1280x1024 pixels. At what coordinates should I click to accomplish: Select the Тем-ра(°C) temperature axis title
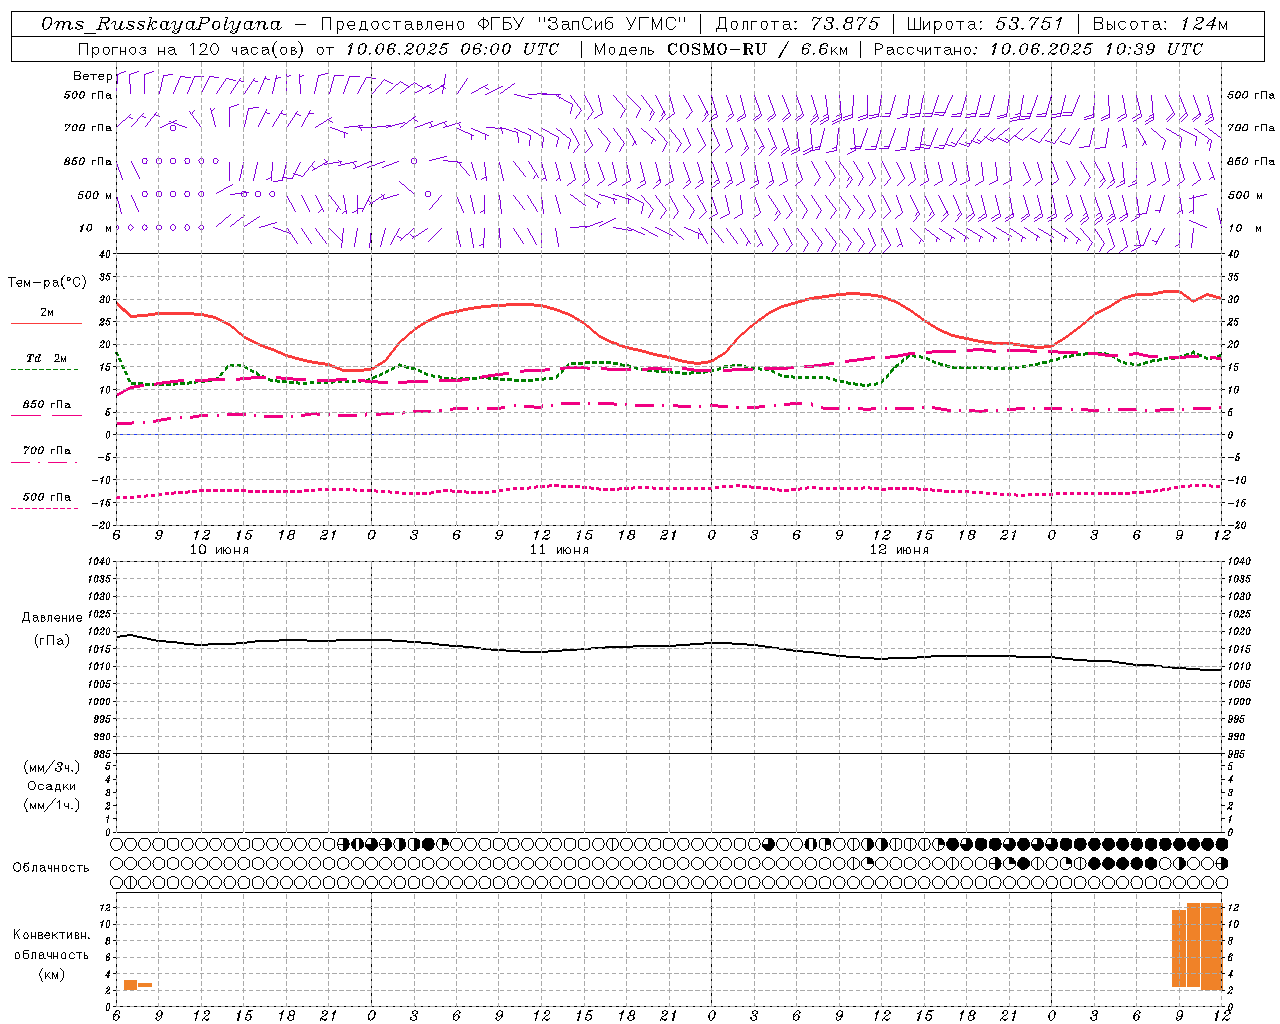[x=47, y=283]
